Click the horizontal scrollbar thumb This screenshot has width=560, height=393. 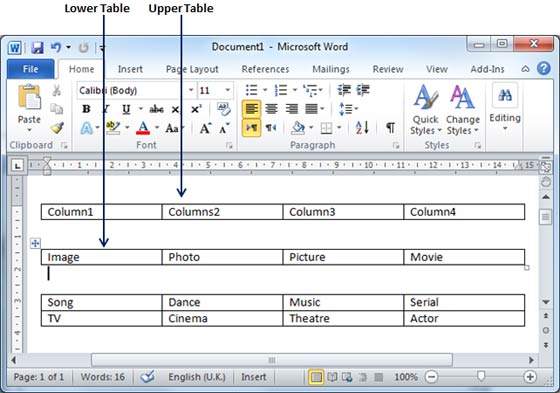(x=272, y=360)
